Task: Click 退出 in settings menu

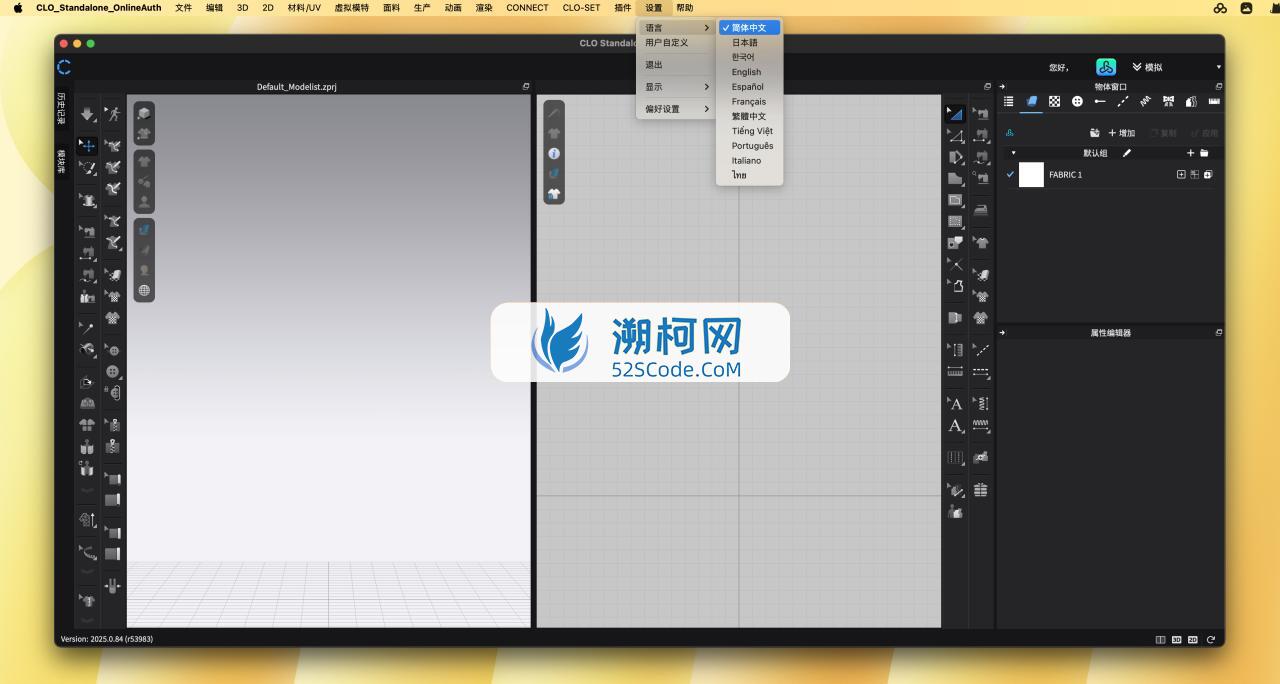Action: (654, 65)
